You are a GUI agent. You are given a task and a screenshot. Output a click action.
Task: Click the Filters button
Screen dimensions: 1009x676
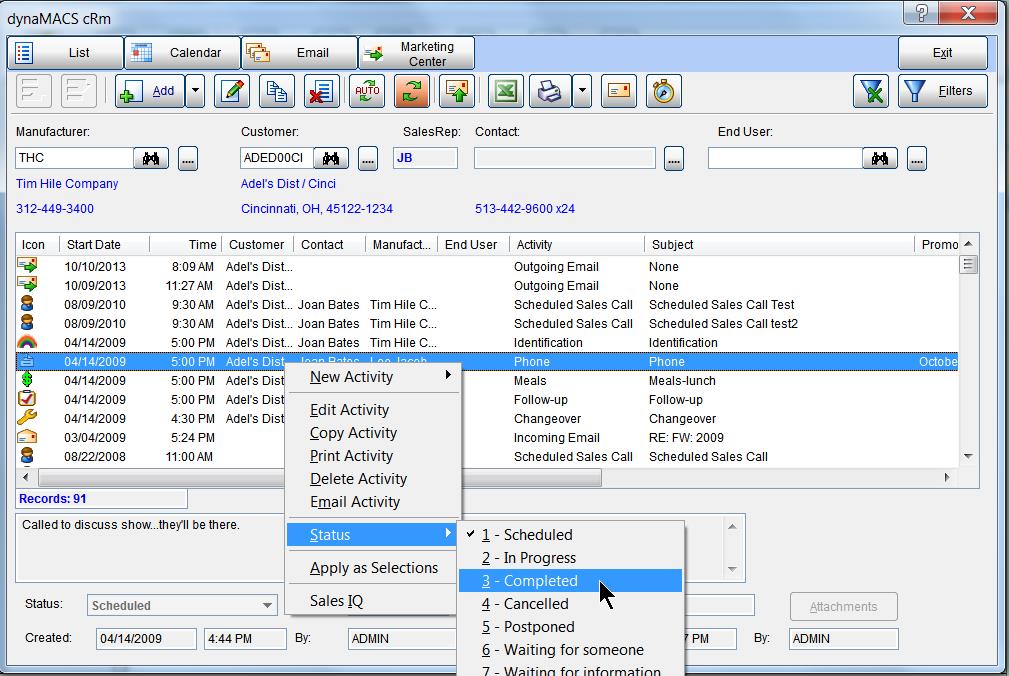[943, 91]
